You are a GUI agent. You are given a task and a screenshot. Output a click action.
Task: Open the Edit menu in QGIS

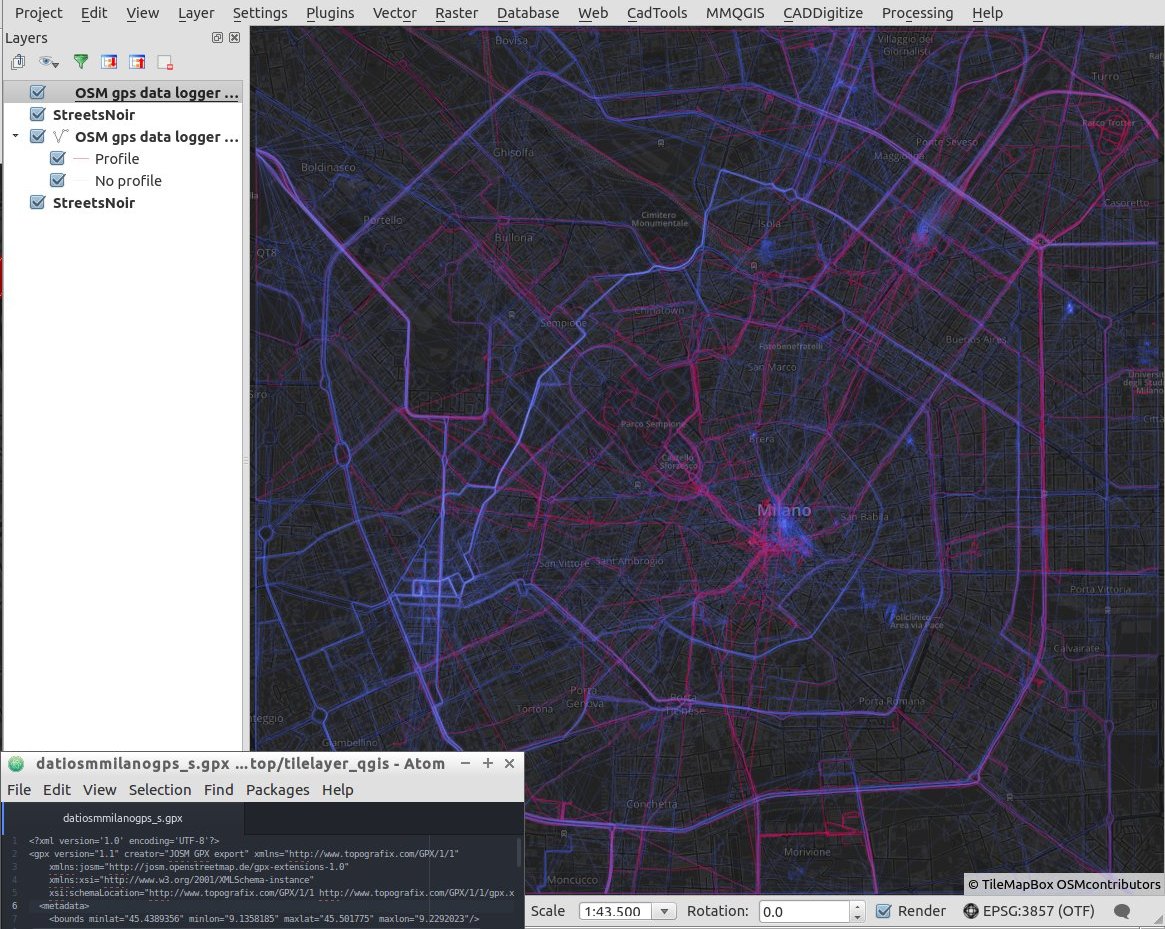tap(94, 13)
